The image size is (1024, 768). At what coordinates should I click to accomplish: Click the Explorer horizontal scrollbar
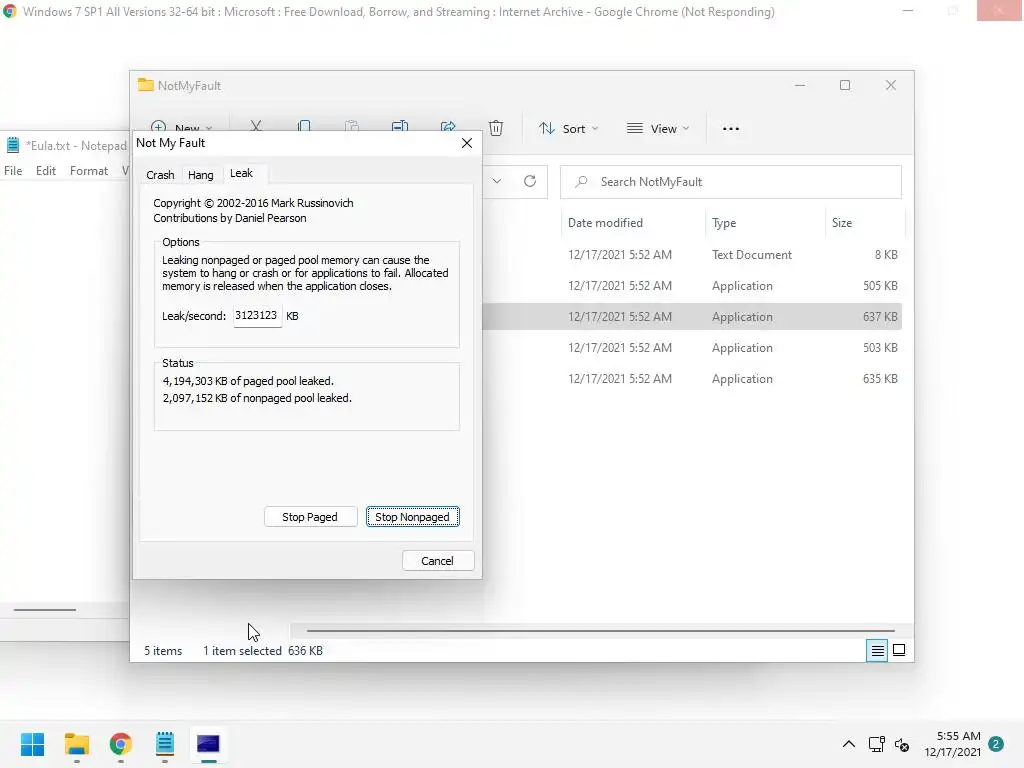[600, 631]
